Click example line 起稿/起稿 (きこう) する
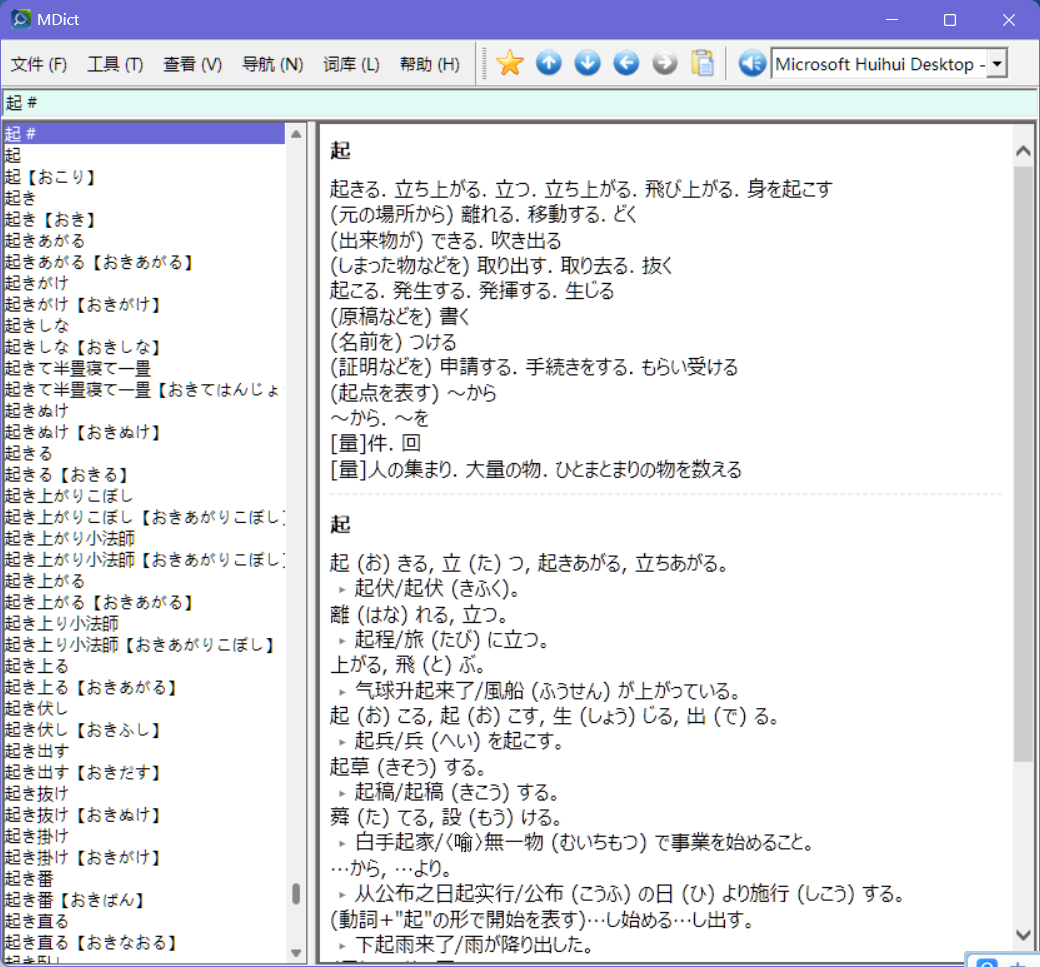Image resolution: width=1040 pixels, height=967 pixels. 457,793
